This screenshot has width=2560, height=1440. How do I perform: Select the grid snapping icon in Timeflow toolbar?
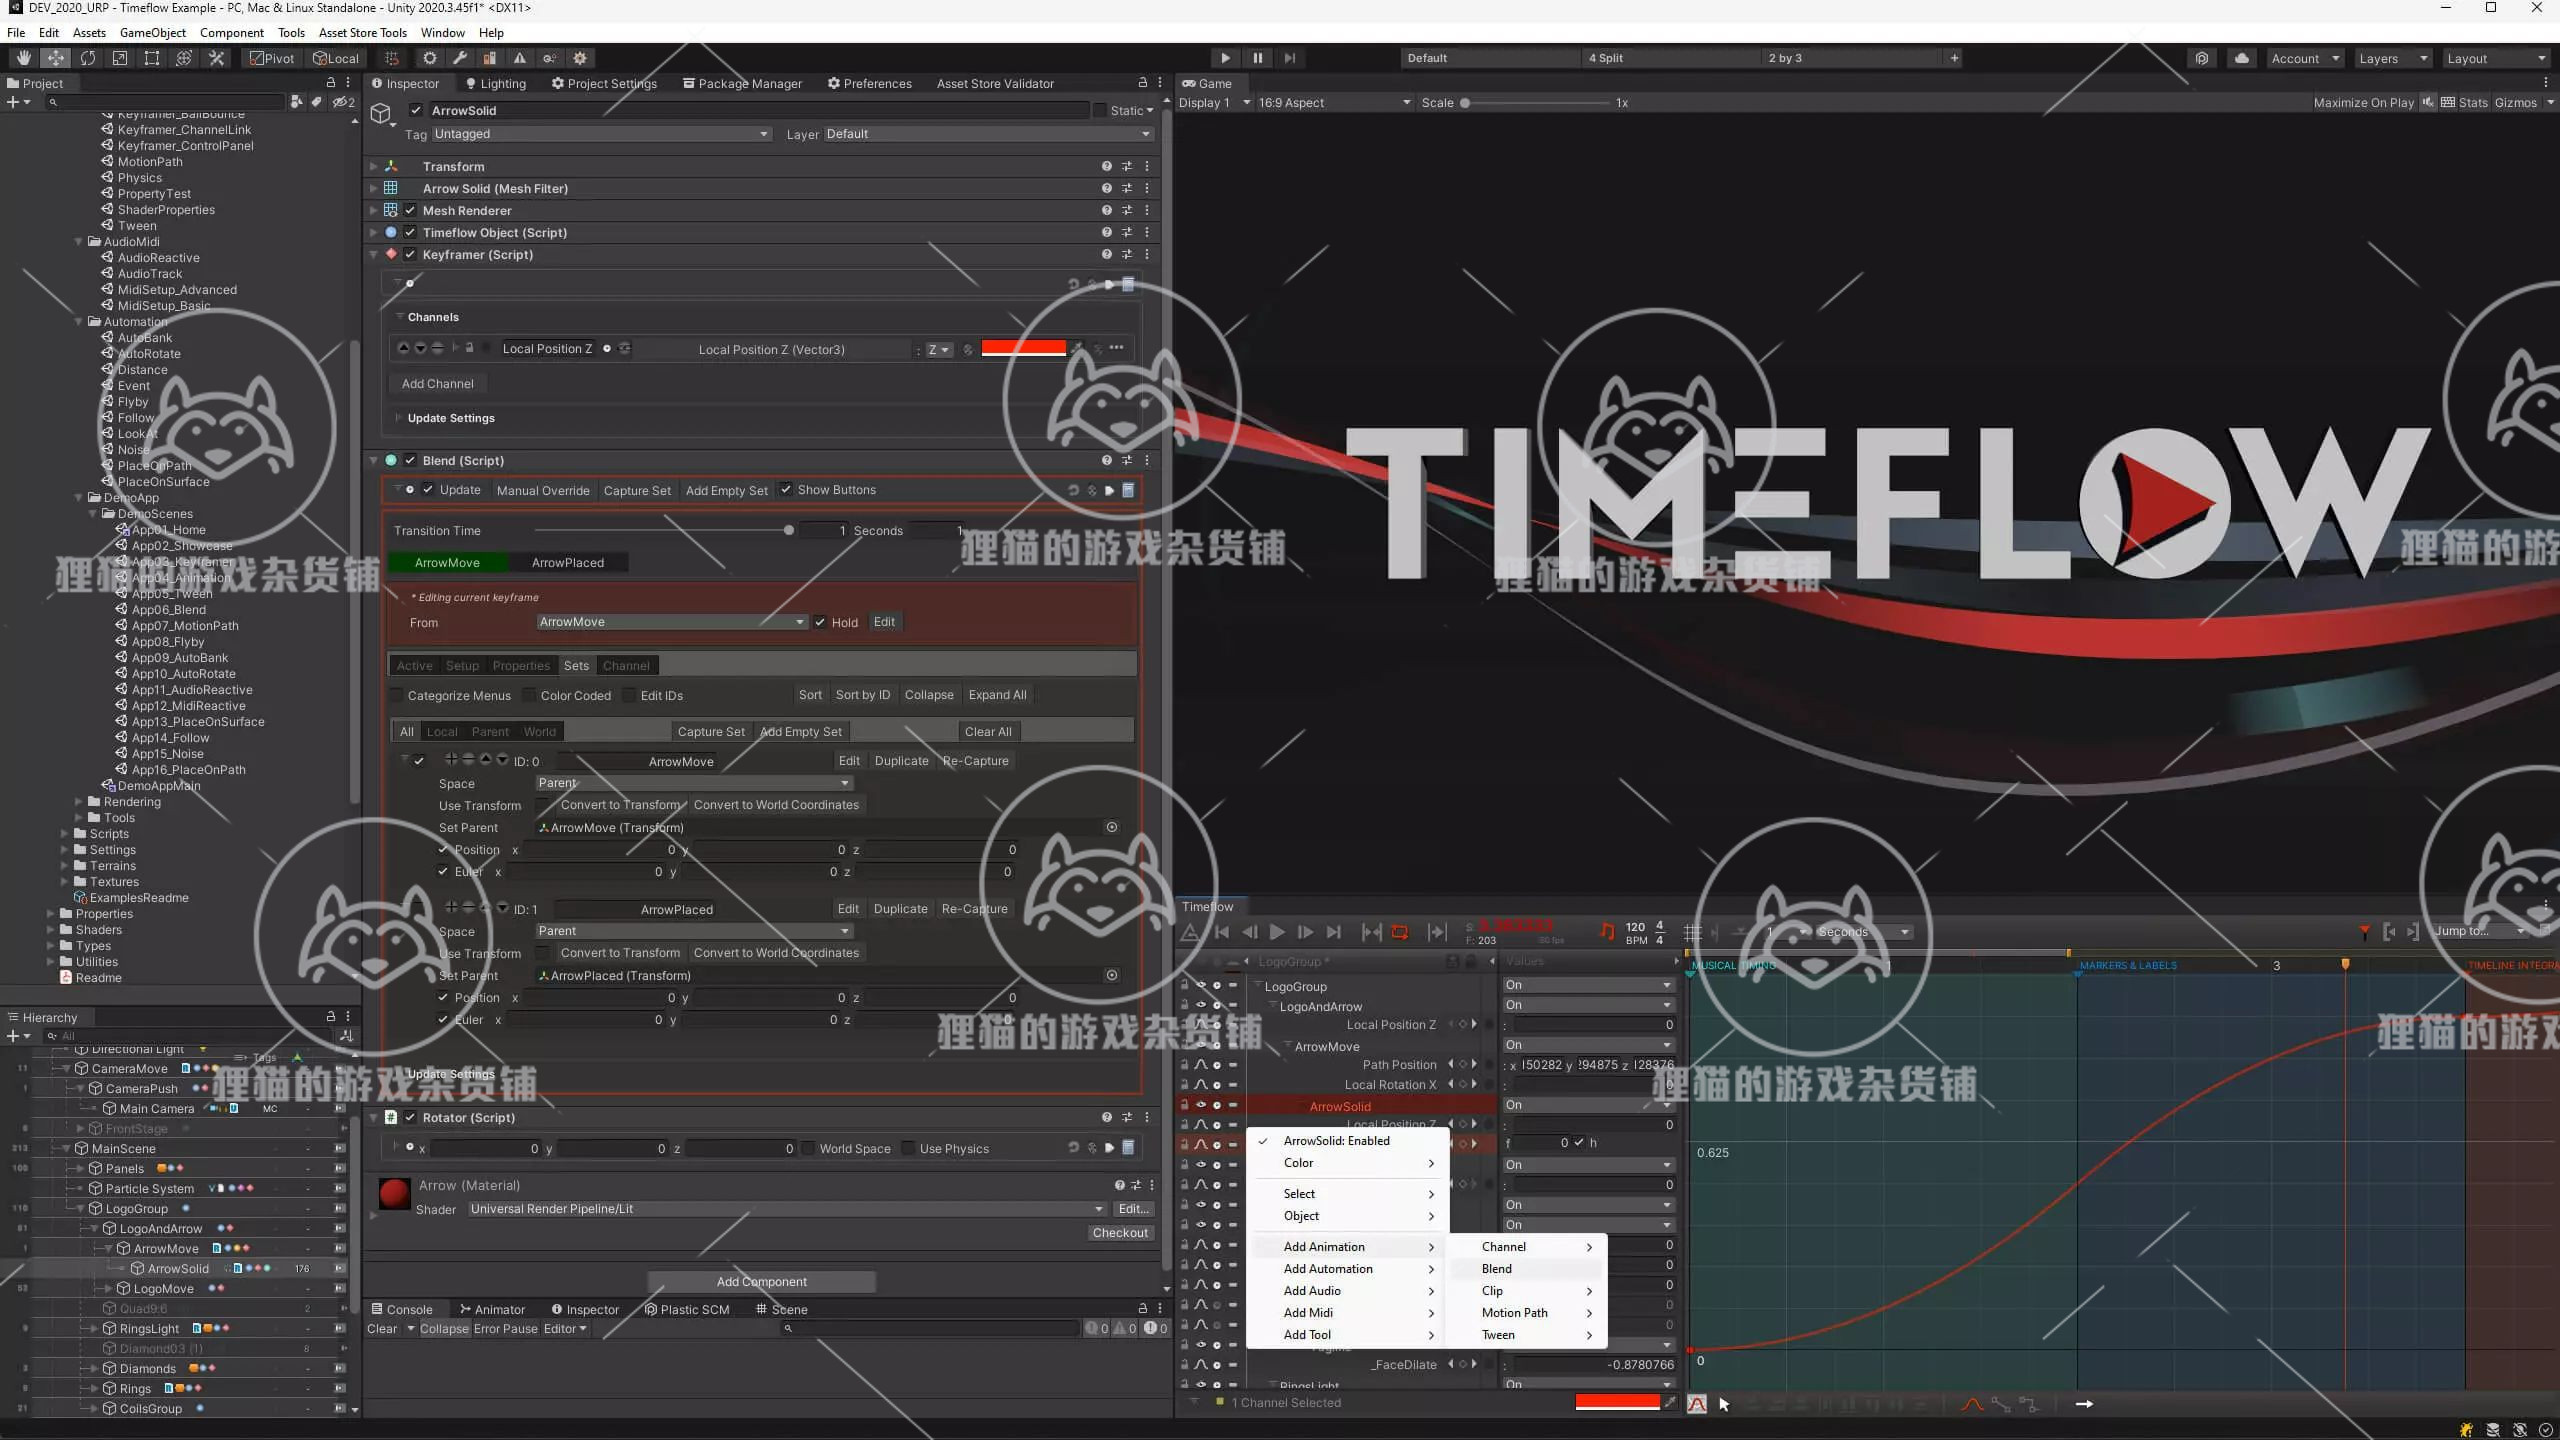pyautogui.click(x=1693, y=931)
